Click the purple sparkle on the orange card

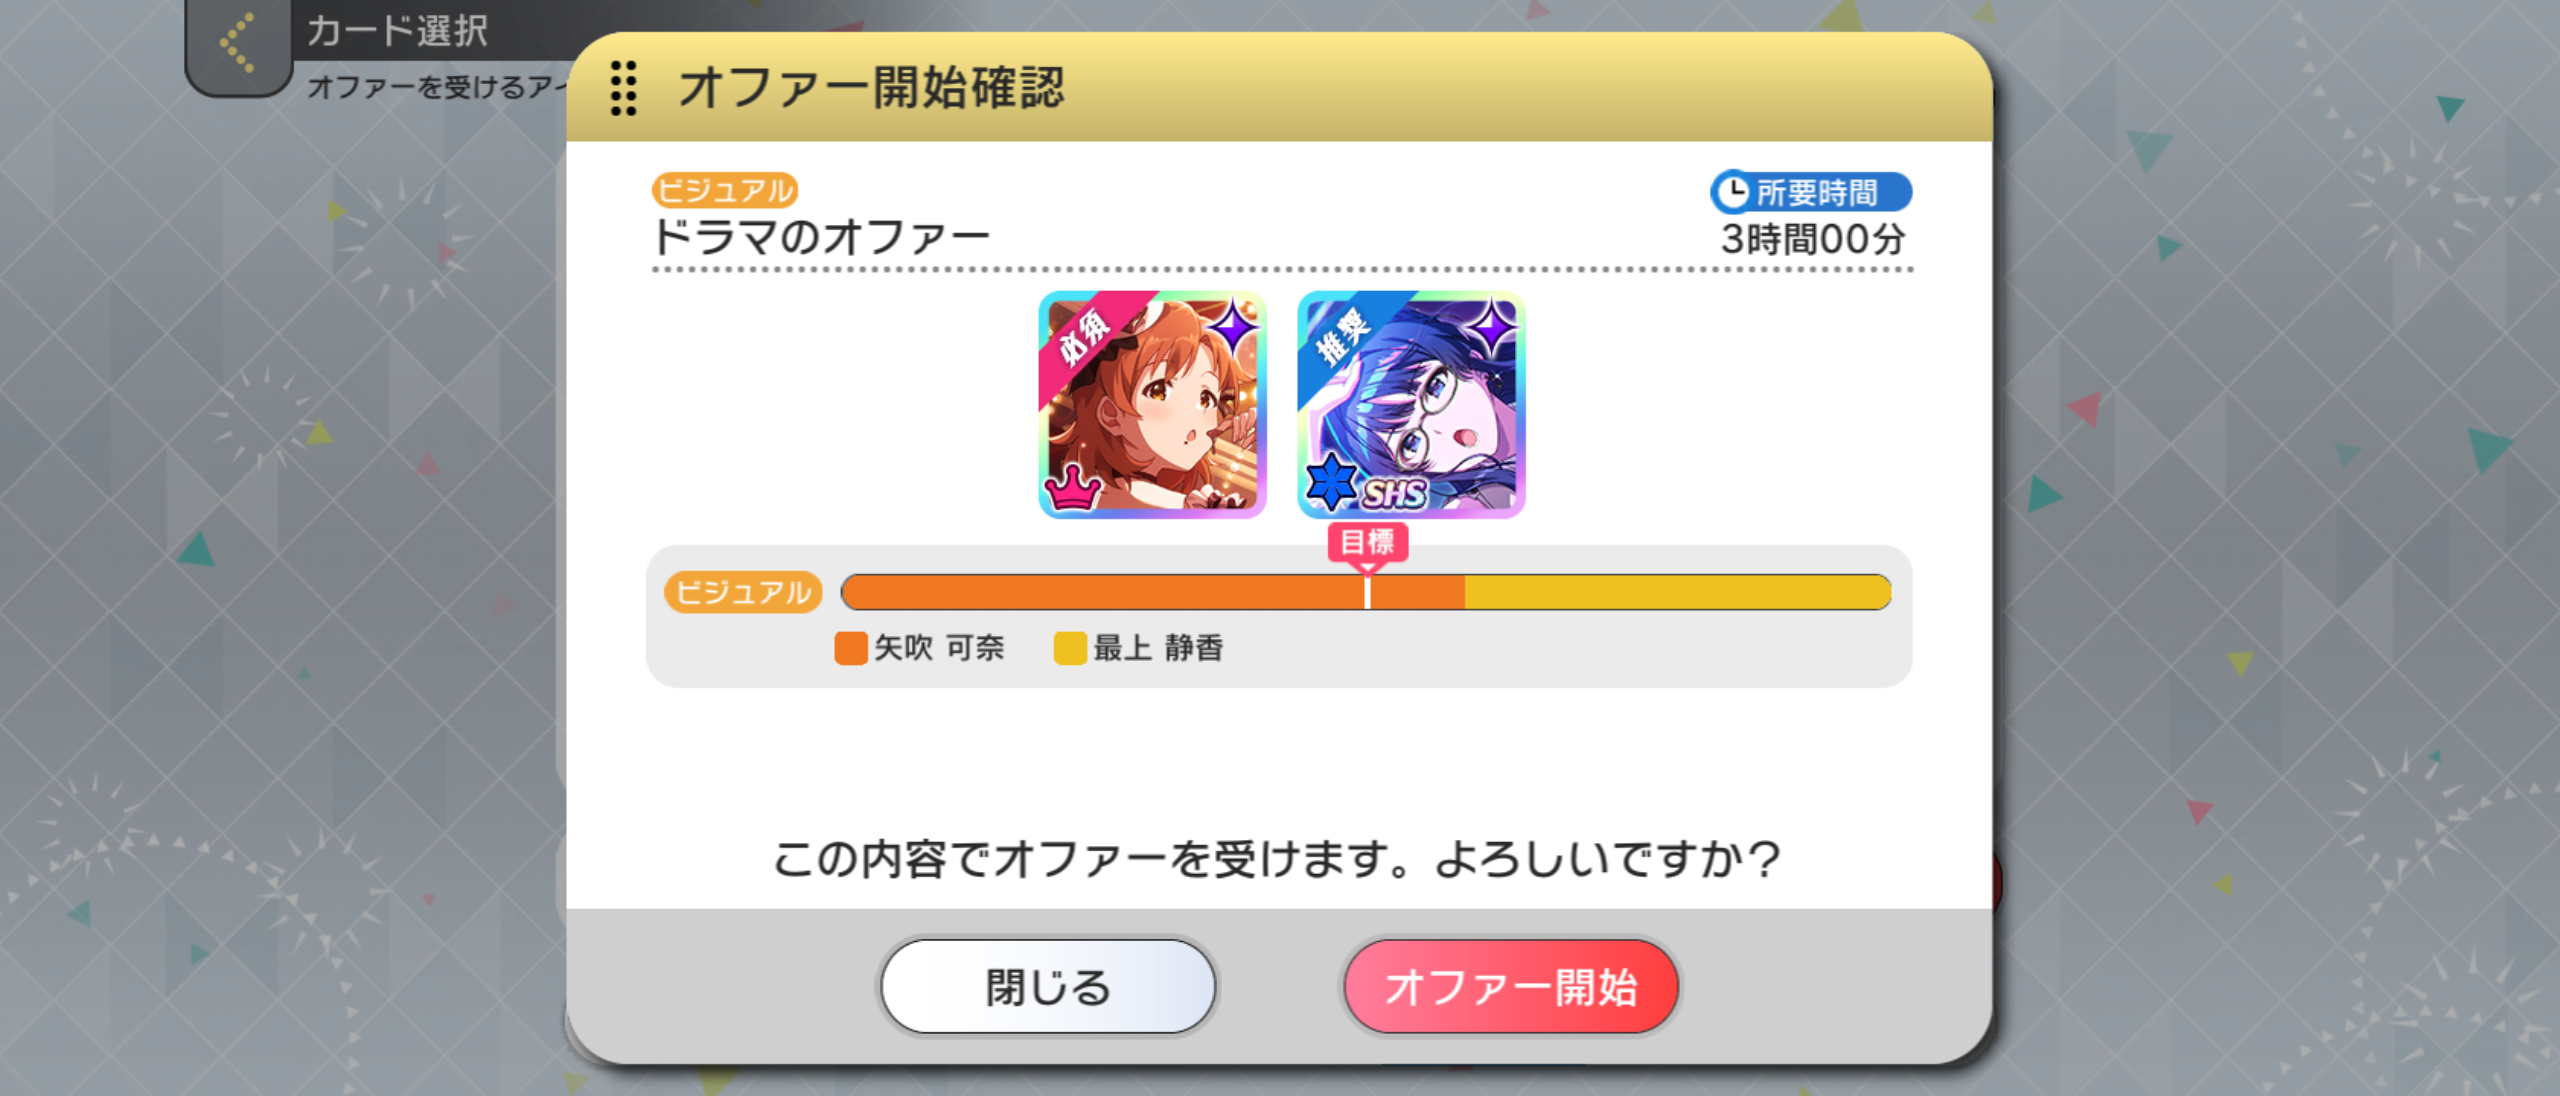[x=1232, y=327]
